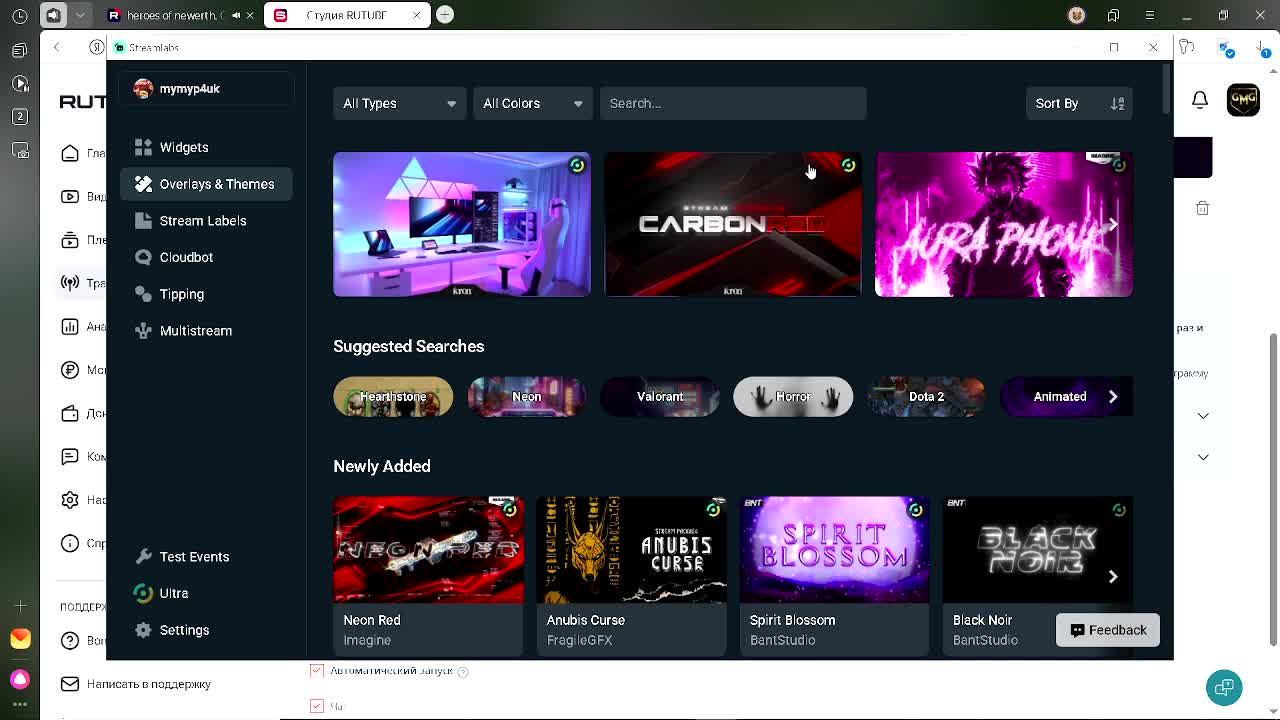Click the overlay Search field
The width and height of the screenshot is (1280, 720).
click(733, 103)
